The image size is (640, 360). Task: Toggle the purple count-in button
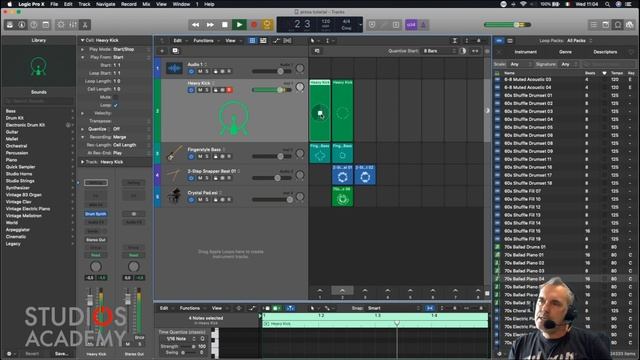click(411, 25)
